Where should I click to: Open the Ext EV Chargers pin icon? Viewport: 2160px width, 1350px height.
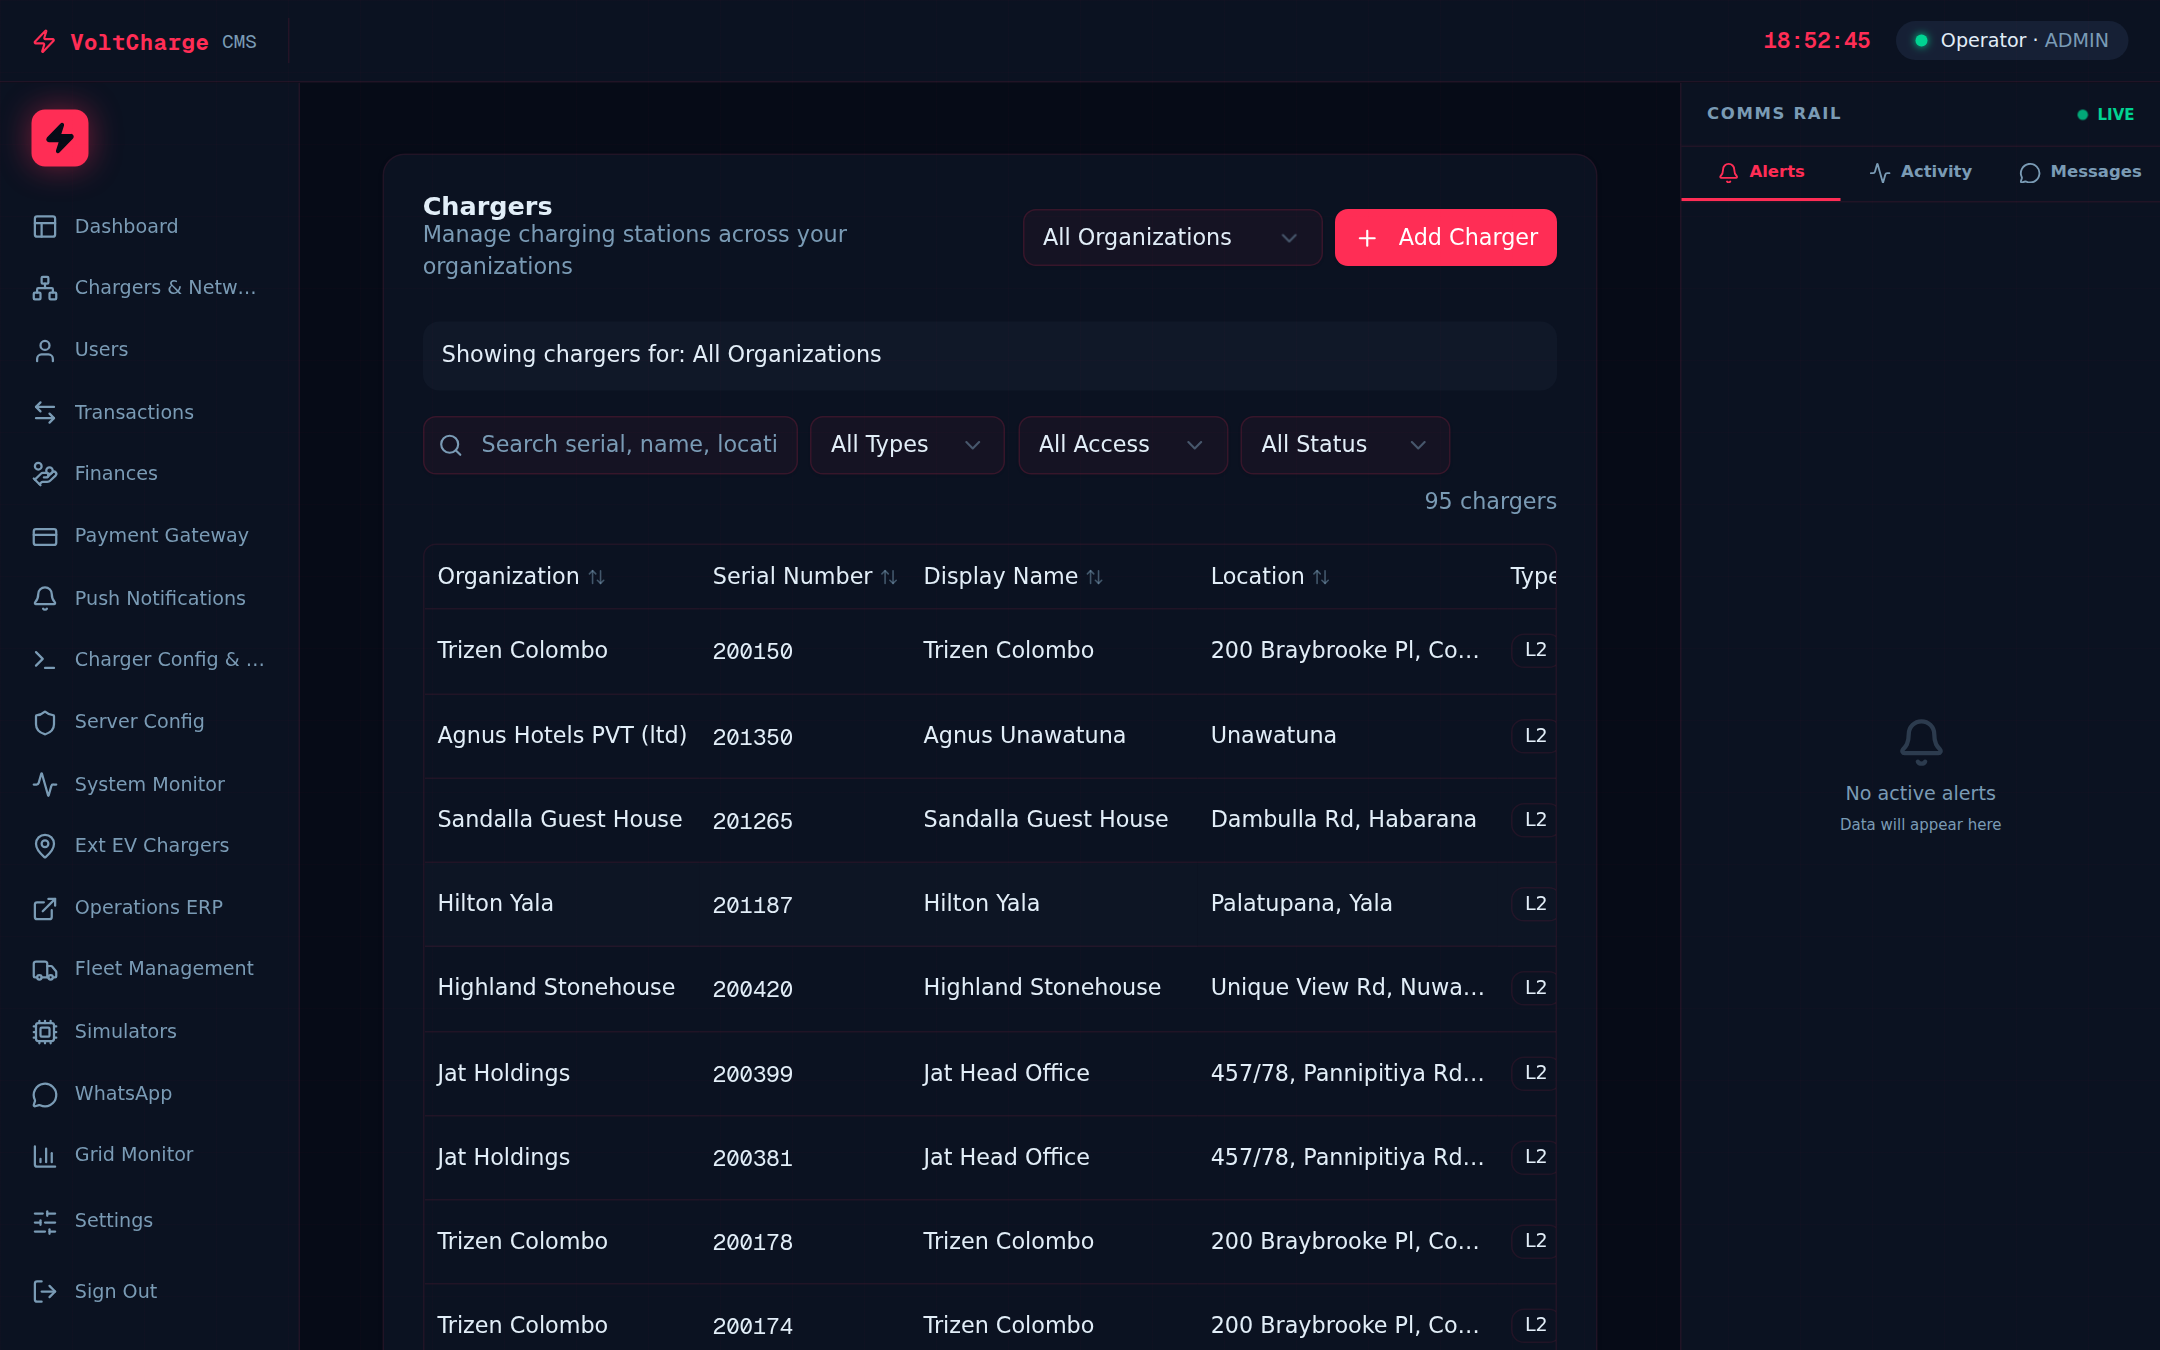[x=45, y=846]
